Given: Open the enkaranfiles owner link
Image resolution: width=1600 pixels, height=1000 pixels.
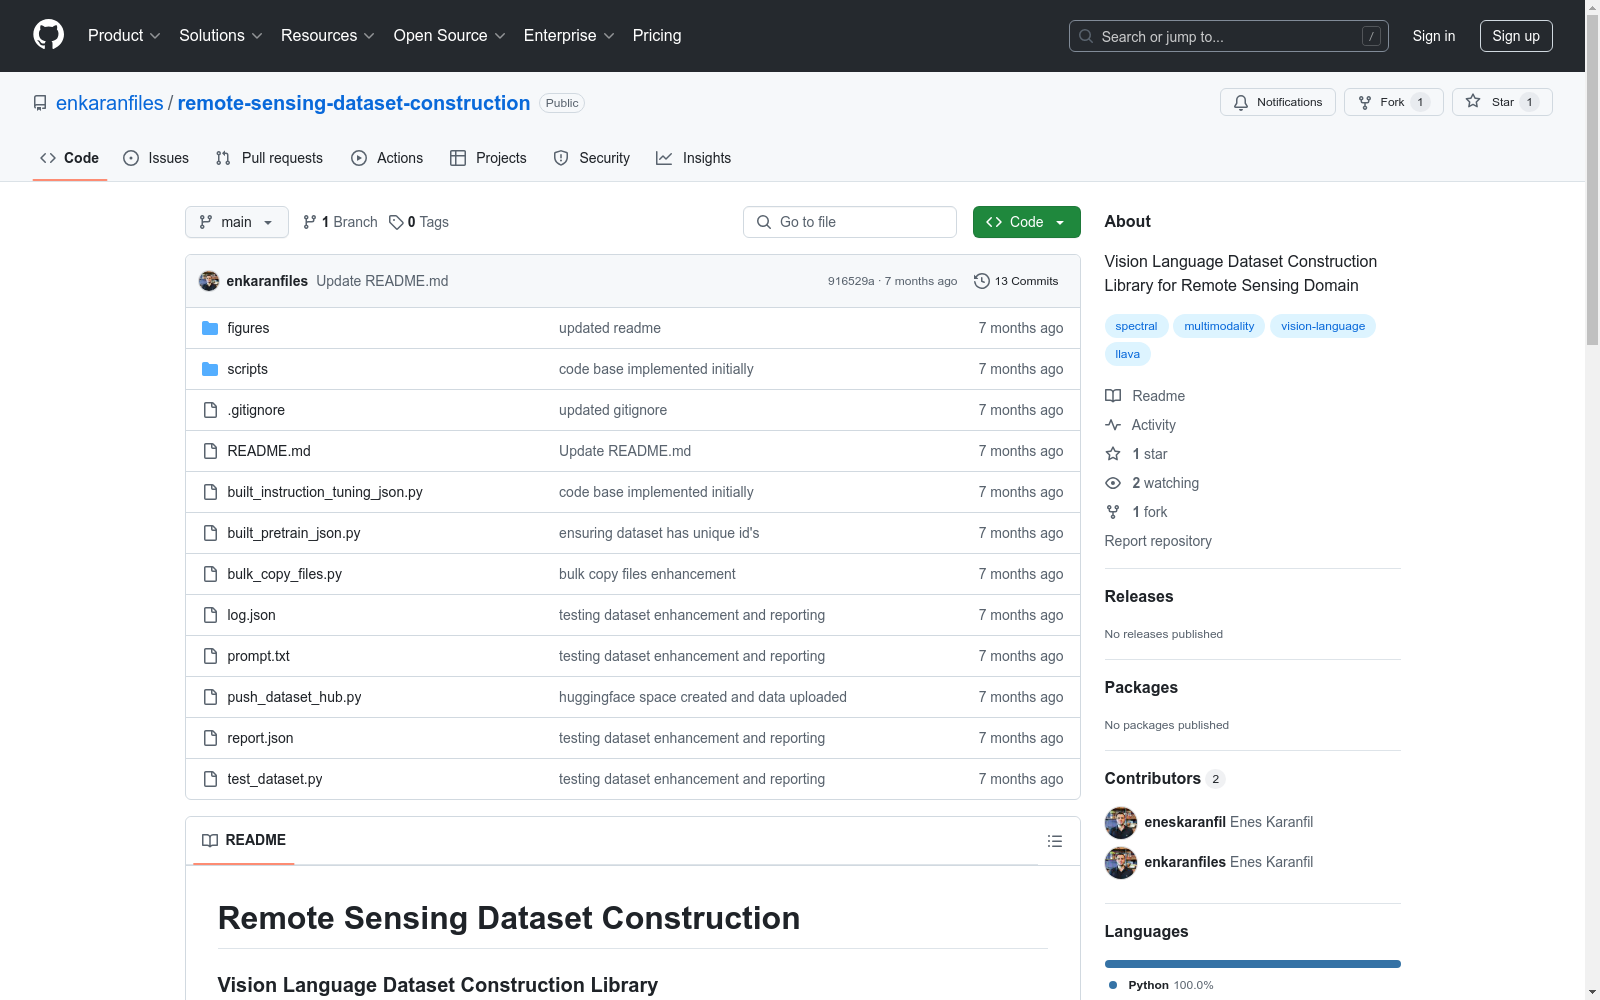Looking at the screenshot, I should 110,103.
